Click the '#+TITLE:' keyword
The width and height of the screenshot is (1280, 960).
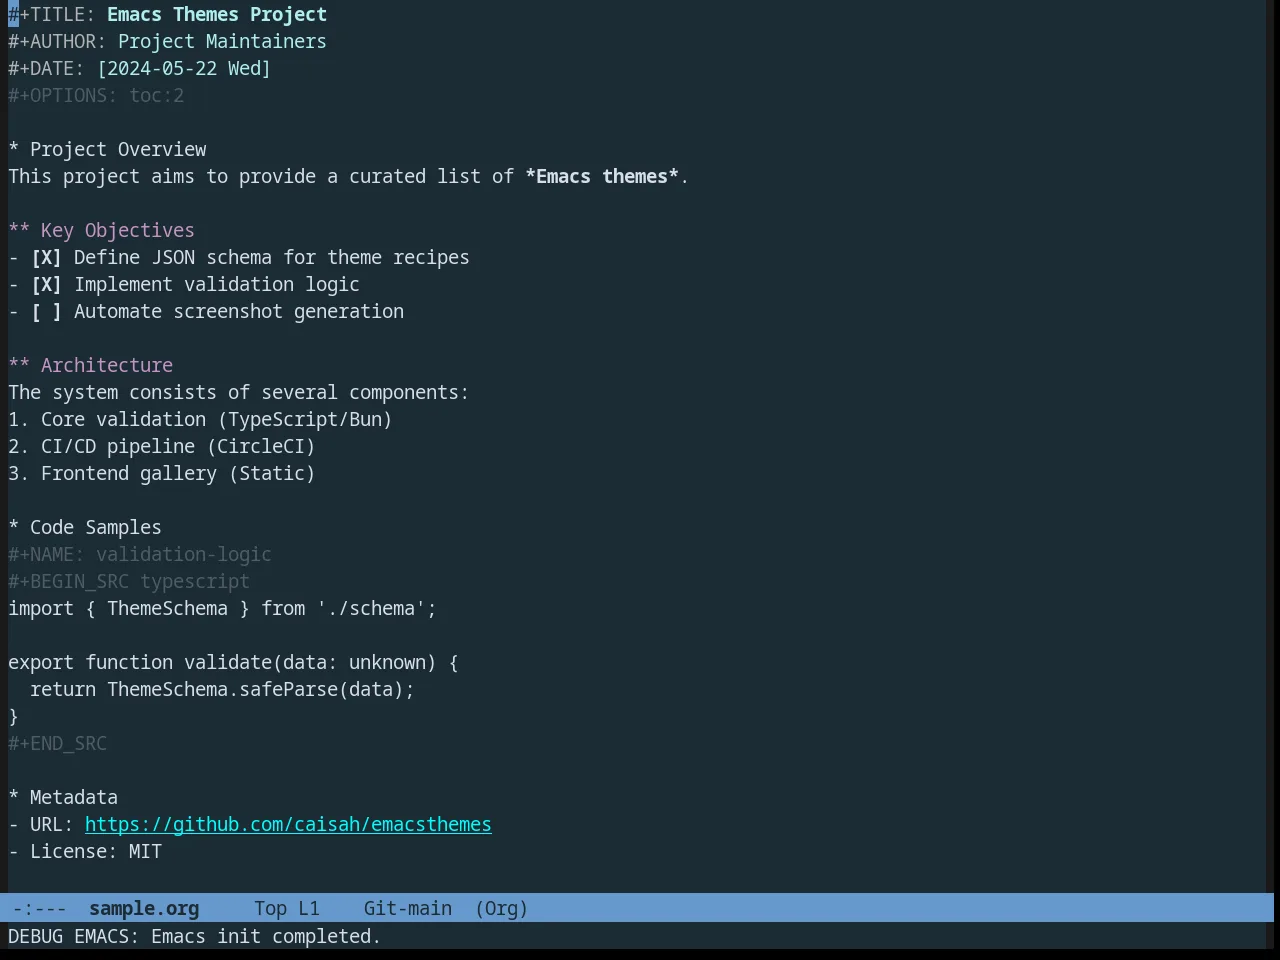[x=52, y=14]
